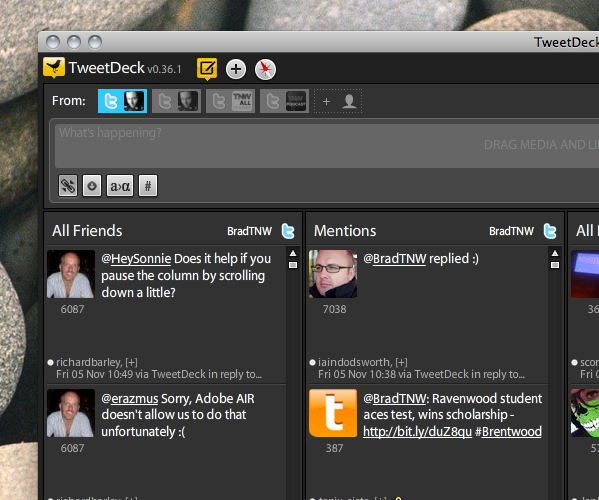The height and width of the screenshot is (500, 599).
Task: Add a new account with plus-person button
Action: click(x=338, y=101)
